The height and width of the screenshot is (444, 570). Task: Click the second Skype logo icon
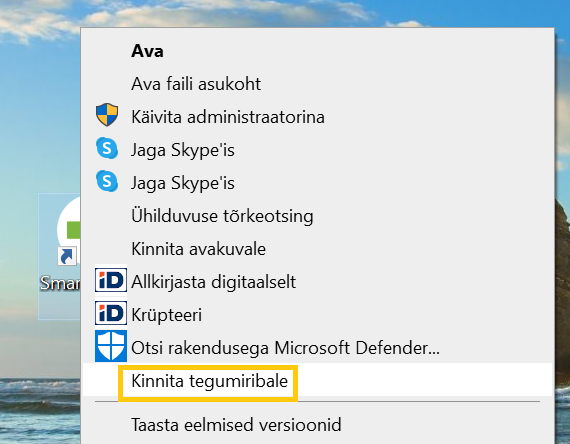tap(107, 181)
